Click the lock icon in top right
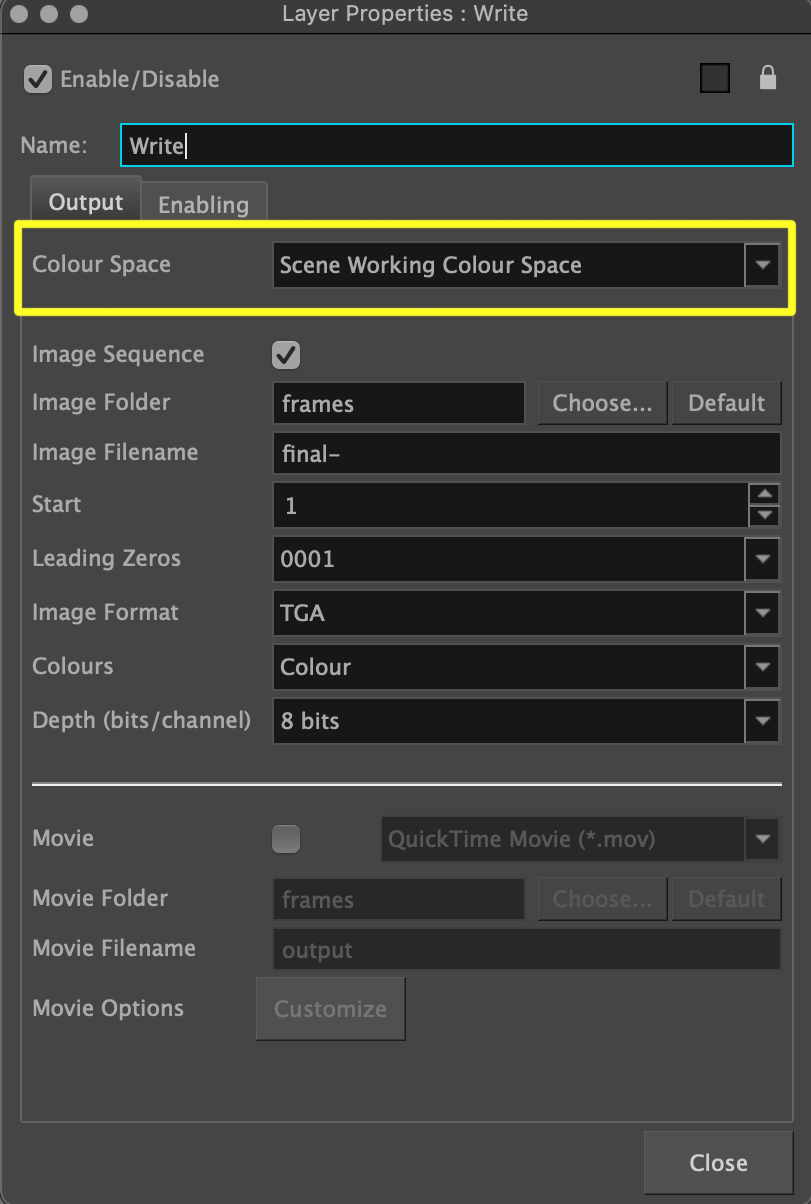This screenshot has width=811, height=1204. coord(767,78)
